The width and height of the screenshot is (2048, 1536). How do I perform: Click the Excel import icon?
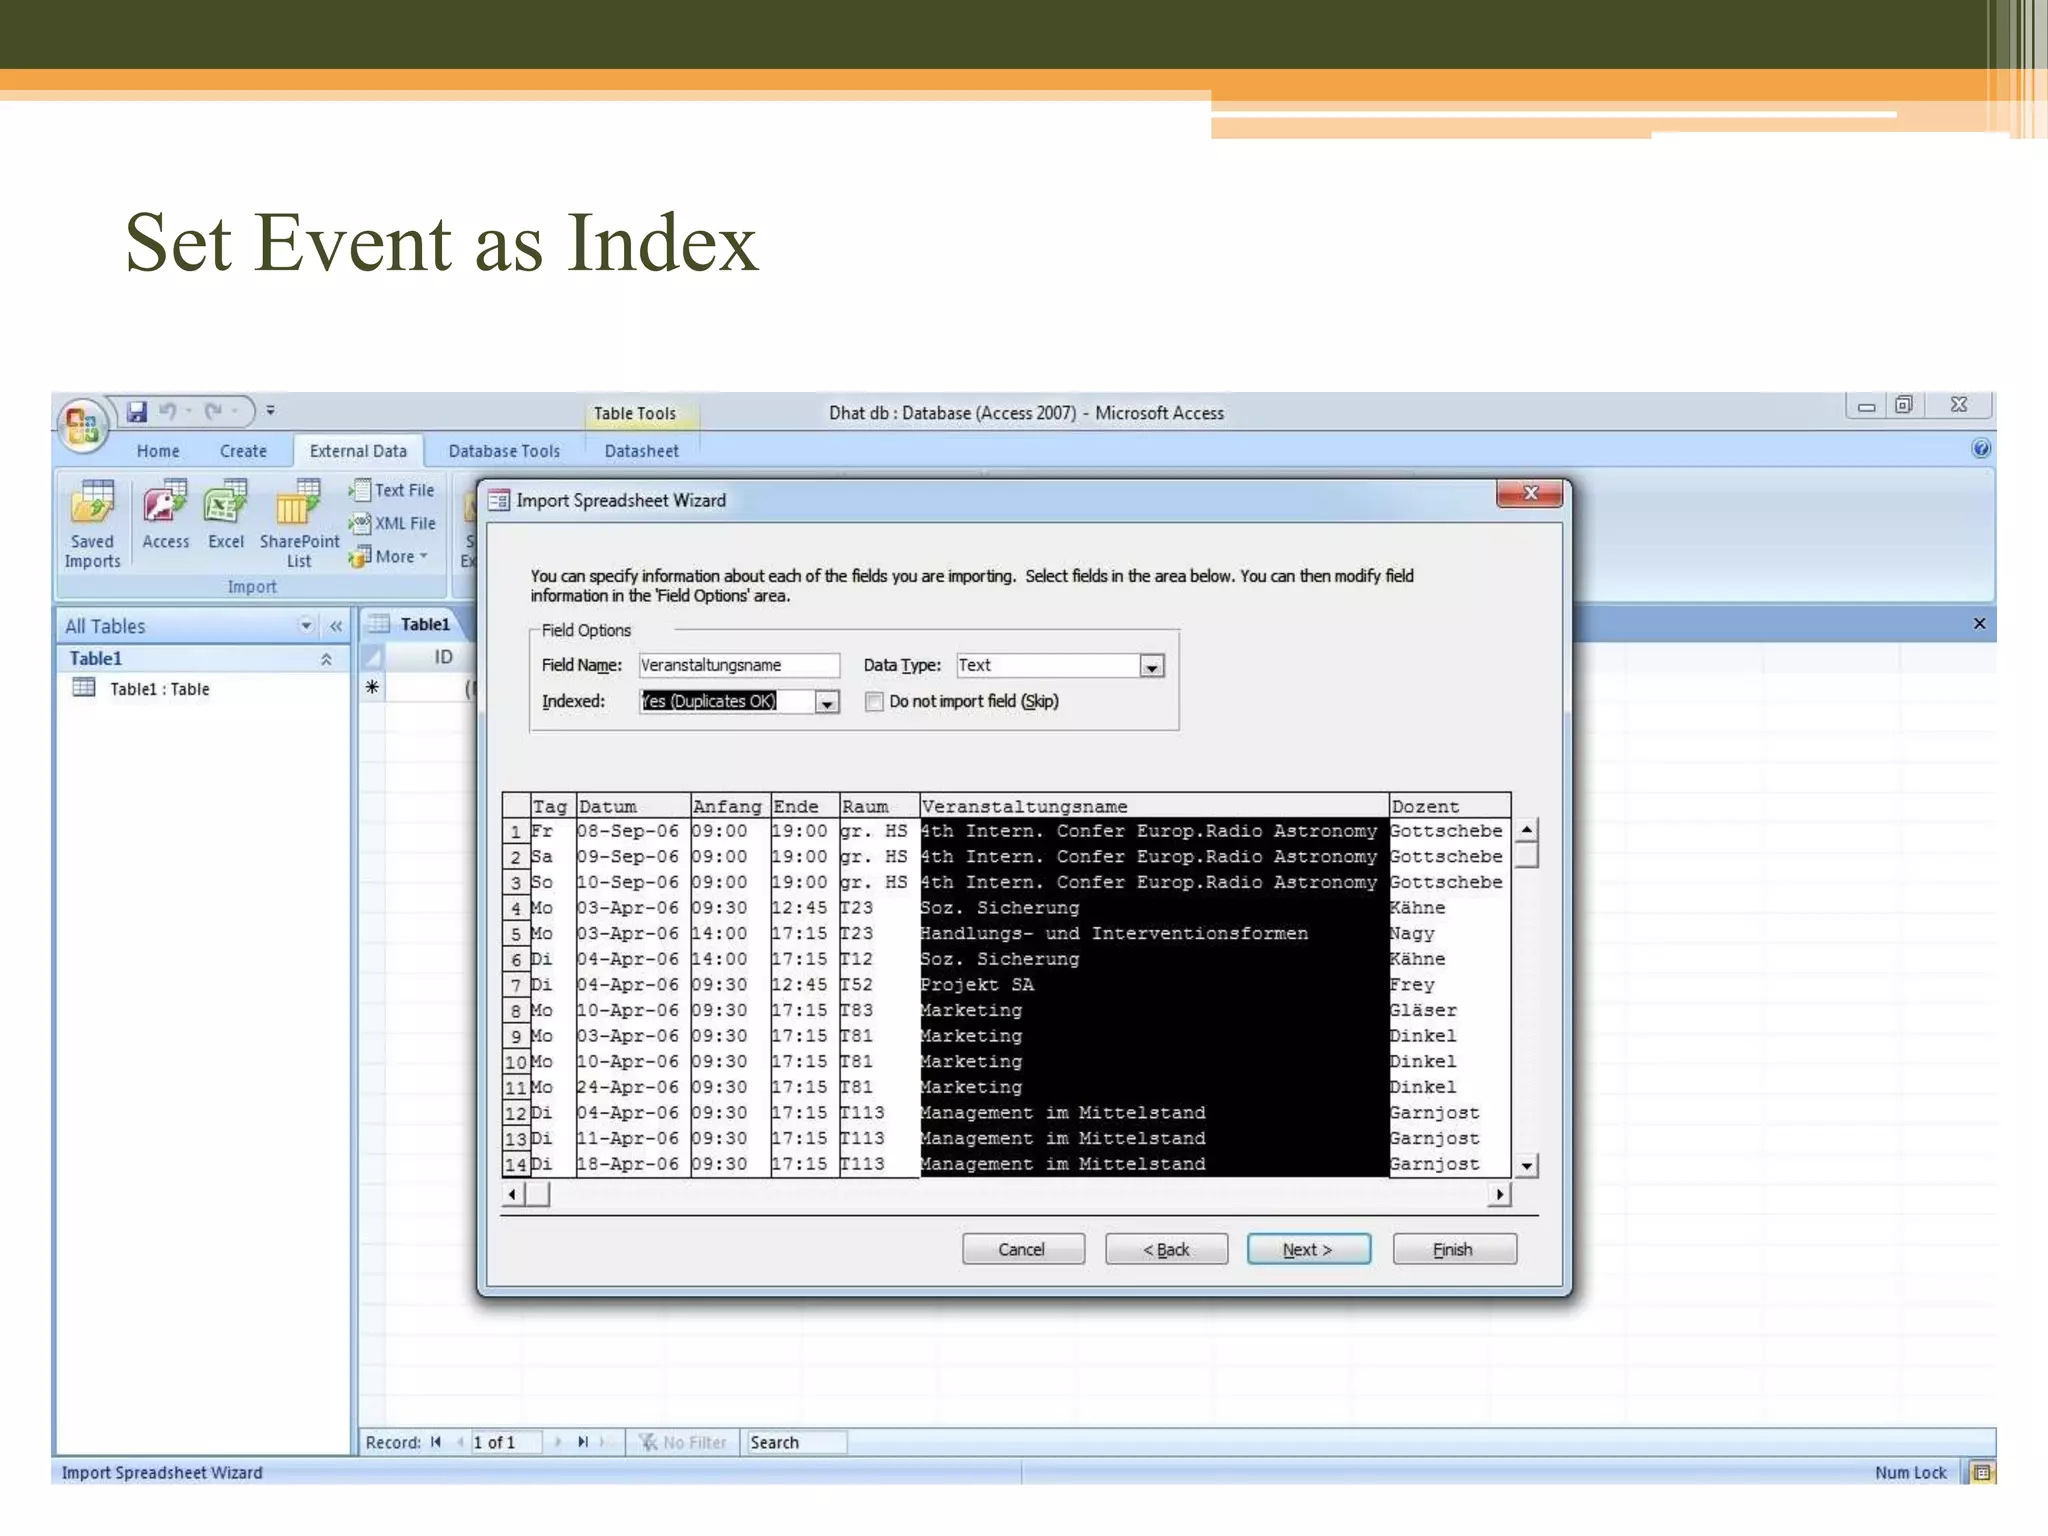pos(225,514)
